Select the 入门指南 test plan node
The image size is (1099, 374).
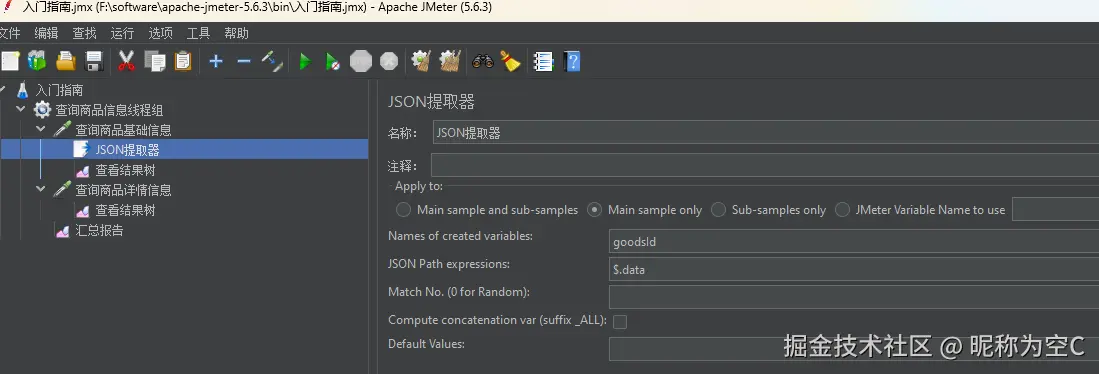tap(59, 90)
